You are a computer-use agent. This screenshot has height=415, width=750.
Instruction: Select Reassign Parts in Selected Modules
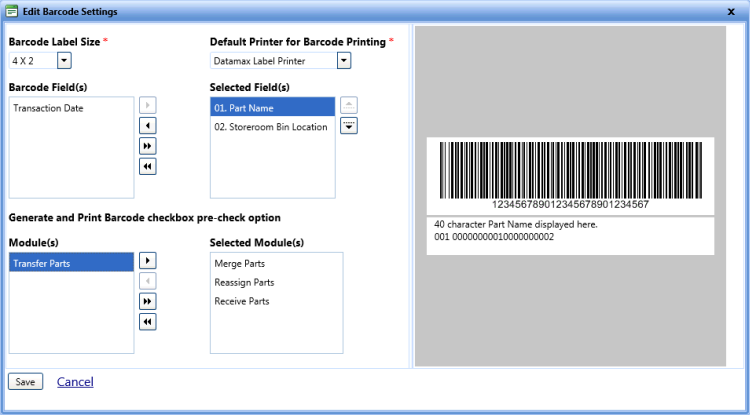[276, 283]
